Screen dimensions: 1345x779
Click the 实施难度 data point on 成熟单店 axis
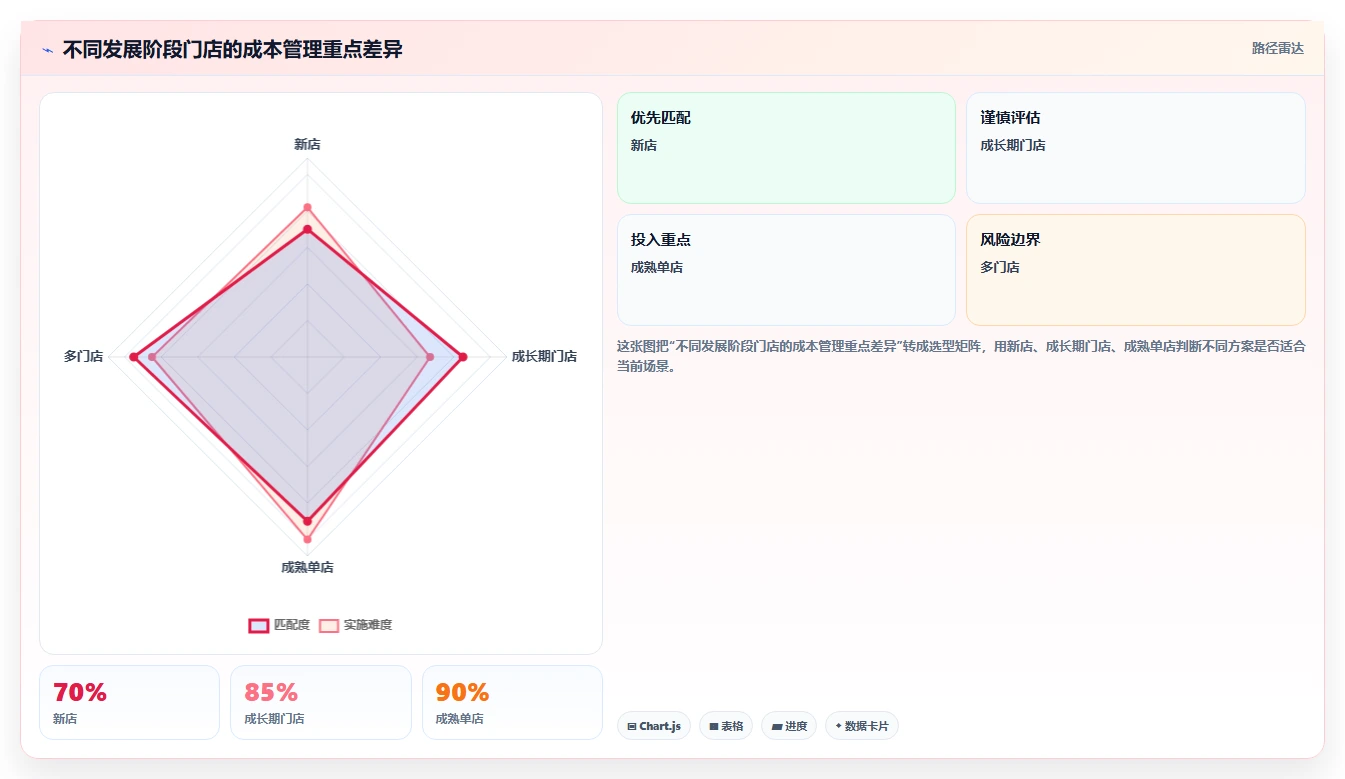pyautogui.click(x=307, y=539)
